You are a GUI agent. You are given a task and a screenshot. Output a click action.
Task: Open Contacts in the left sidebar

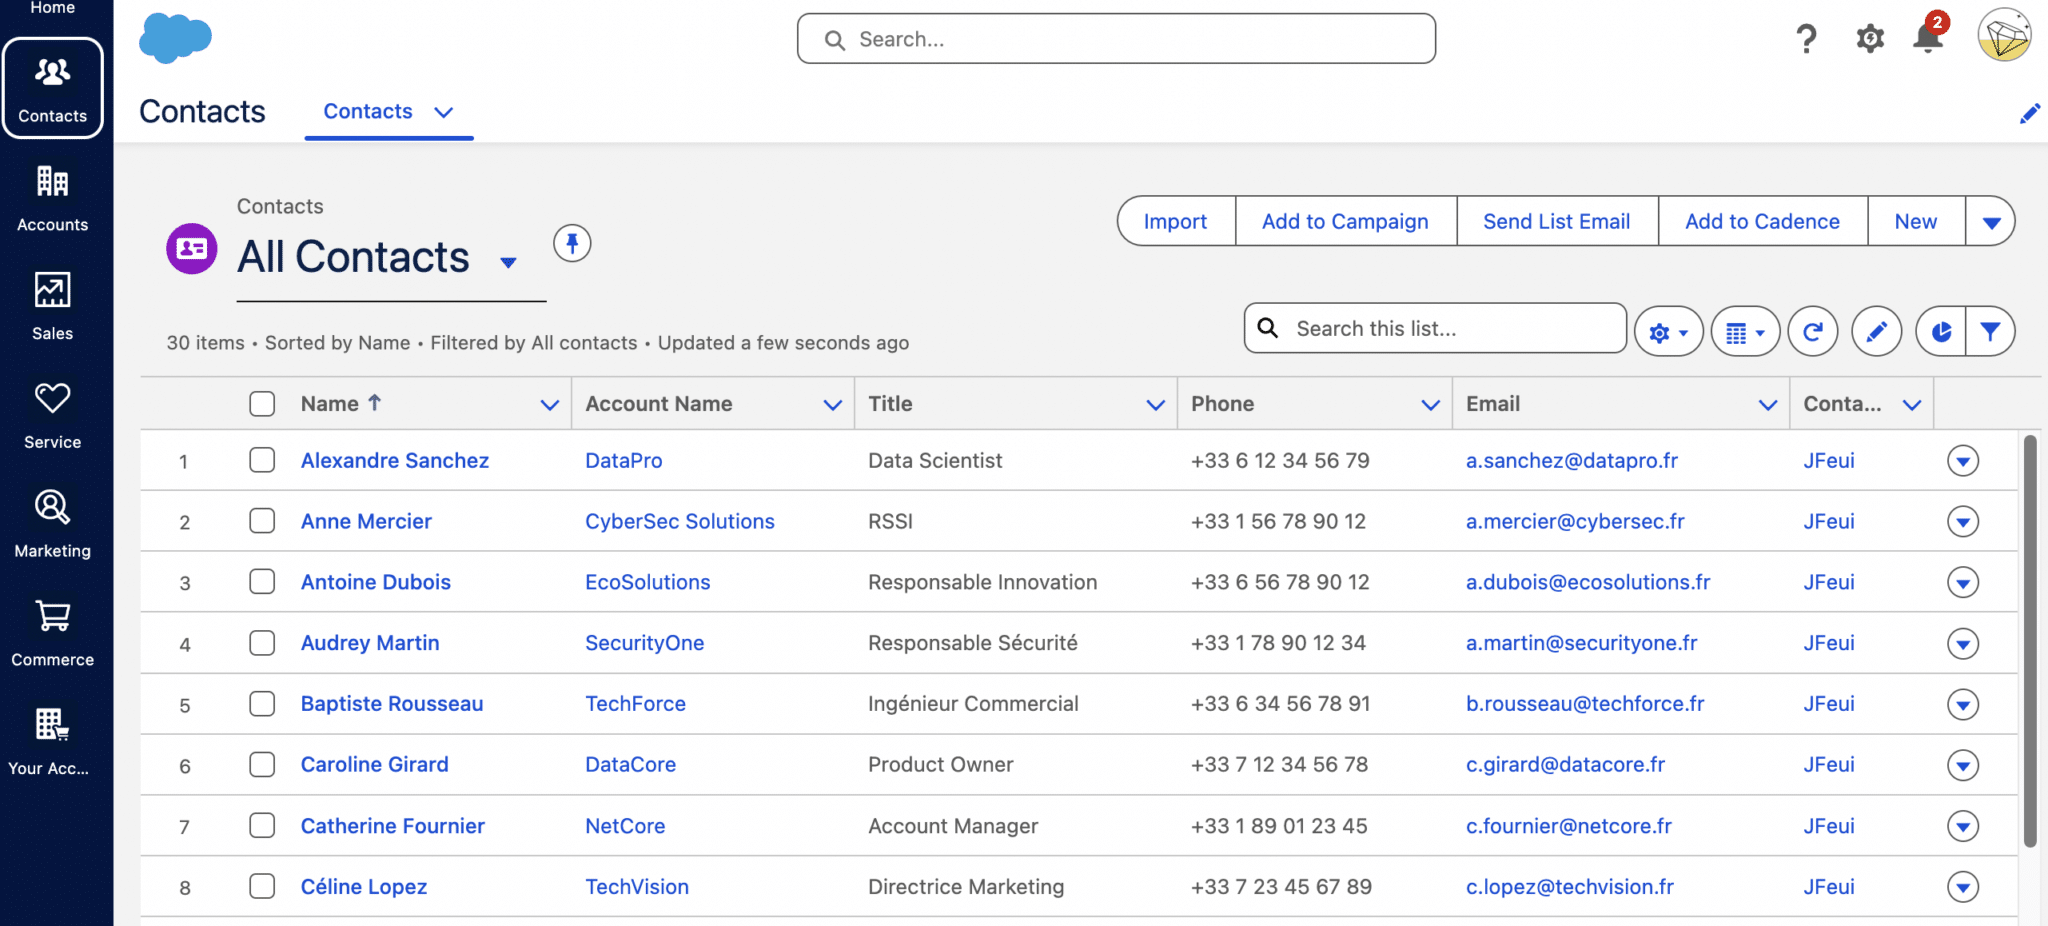click(x=53, y=88)
